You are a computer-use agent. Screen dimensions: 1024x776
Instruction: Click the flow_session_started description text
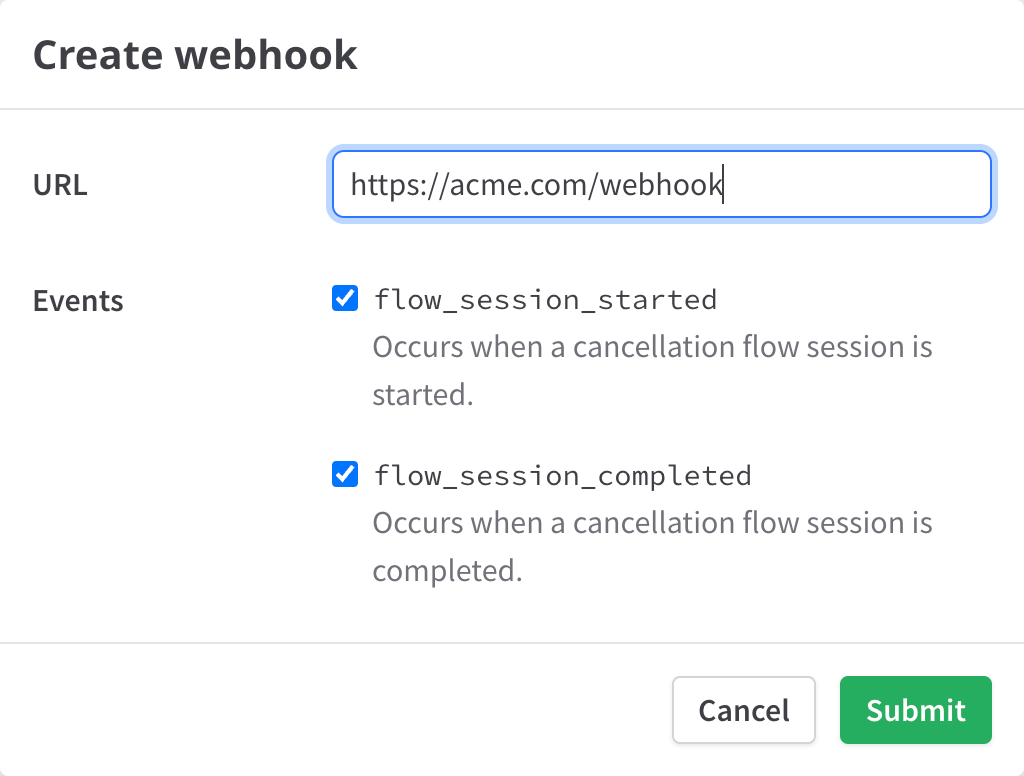click(x=650, y=370)
